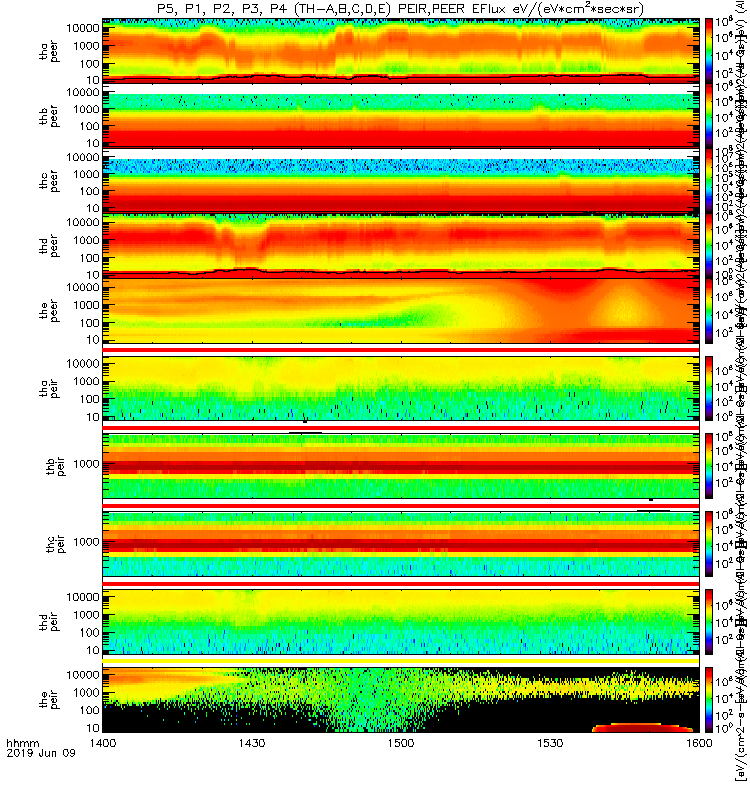750x800 pixels.
Task: Select the 'tha peer' panel label
Action: pyautogui.click(x=49, y=52)
